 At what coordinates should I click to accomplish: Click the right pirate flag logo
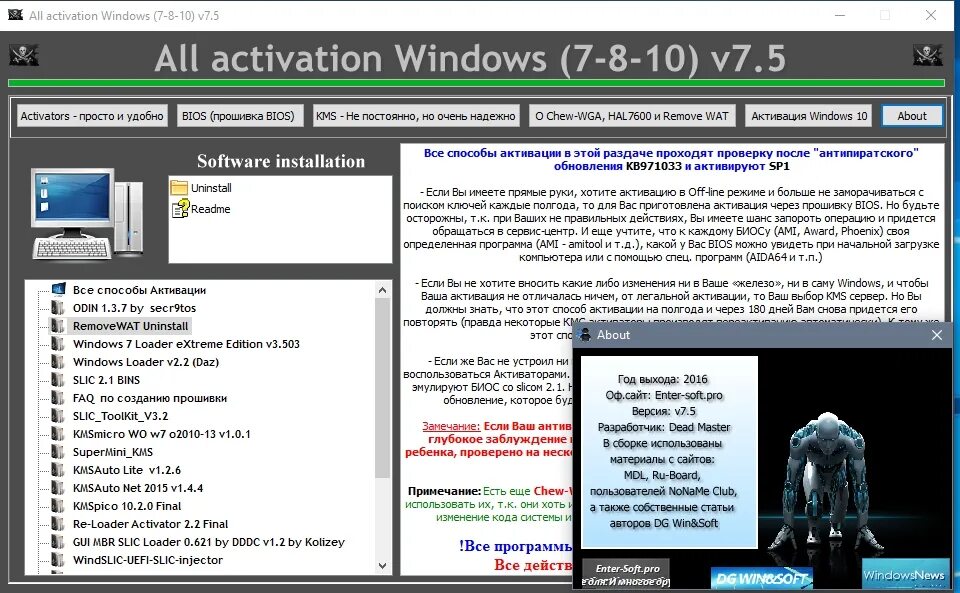tap(928, 56)
